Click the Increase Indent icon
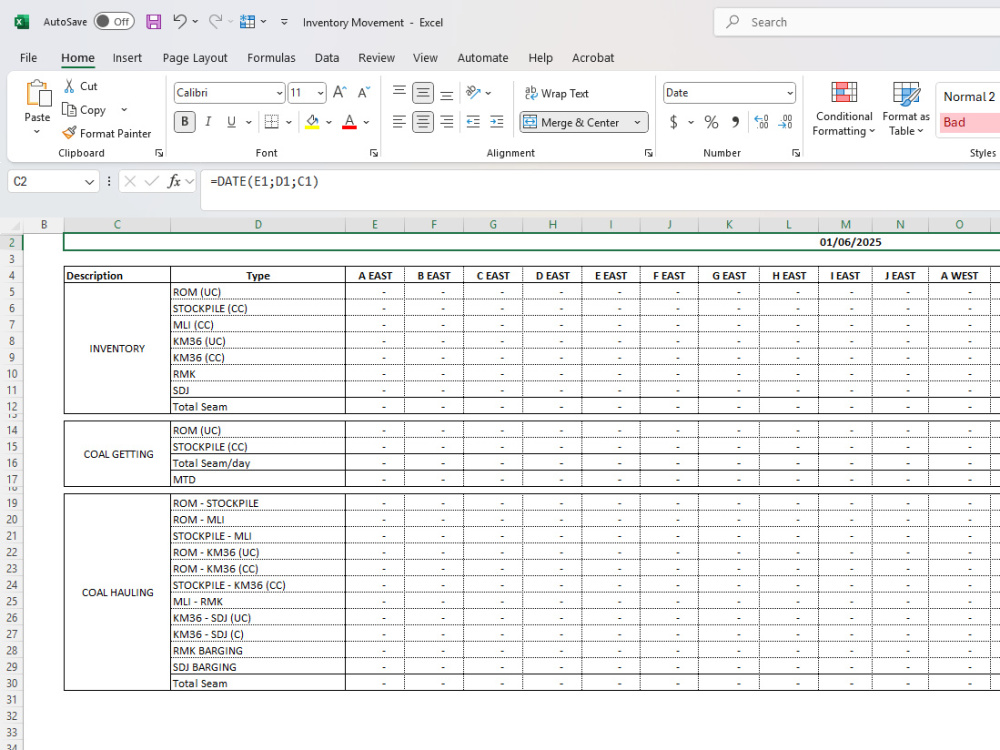 497,122
